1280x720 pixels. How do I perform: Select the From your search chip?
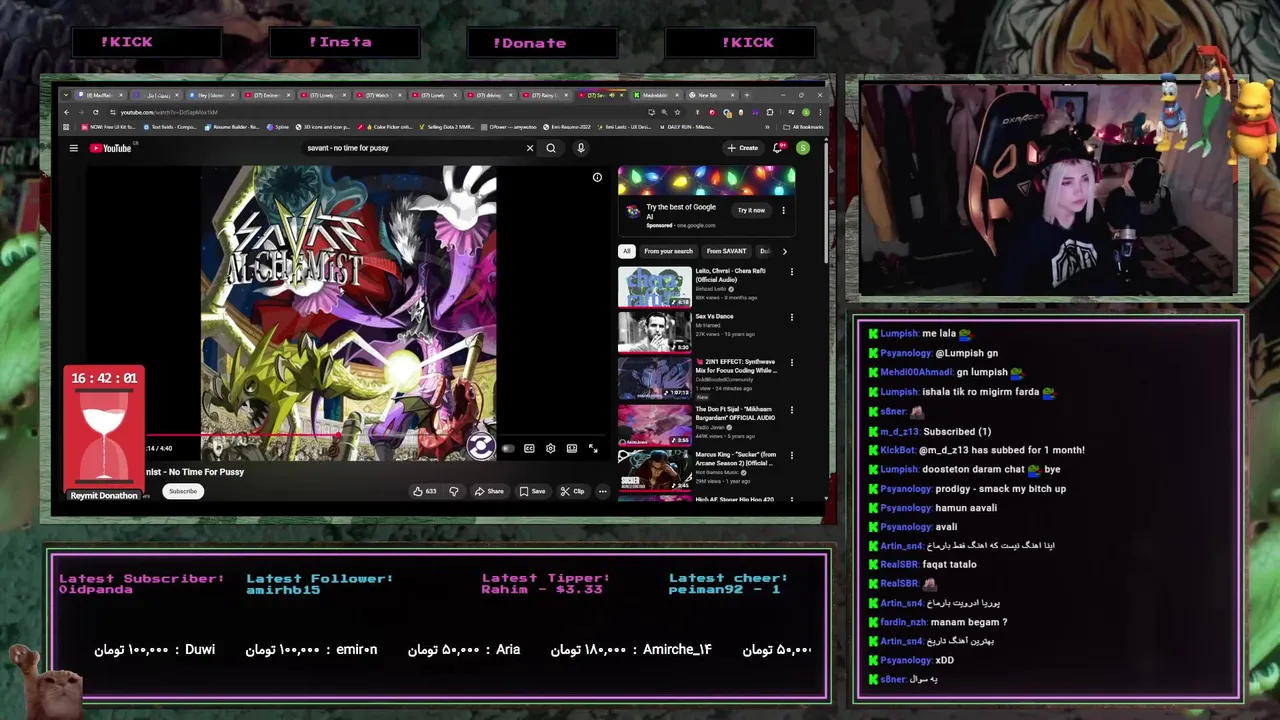pos(668,251)
